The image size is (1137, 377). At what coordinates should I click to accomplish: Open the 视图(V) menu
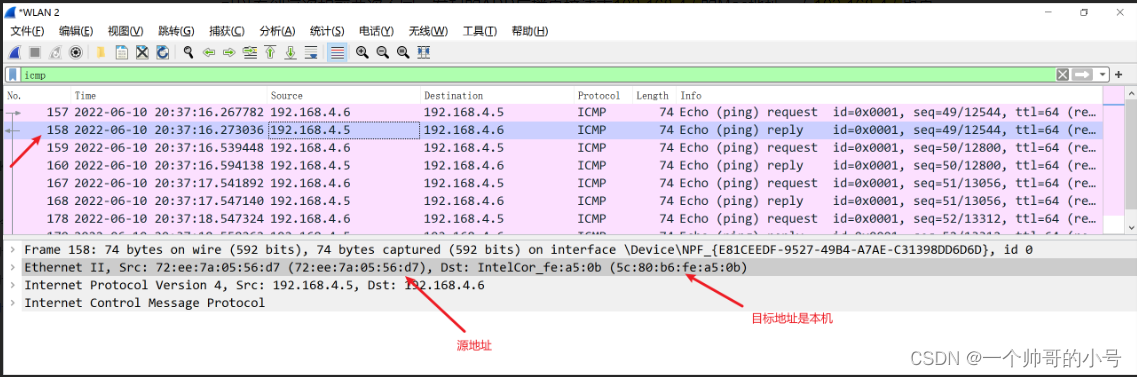click(x=125, y=31)
